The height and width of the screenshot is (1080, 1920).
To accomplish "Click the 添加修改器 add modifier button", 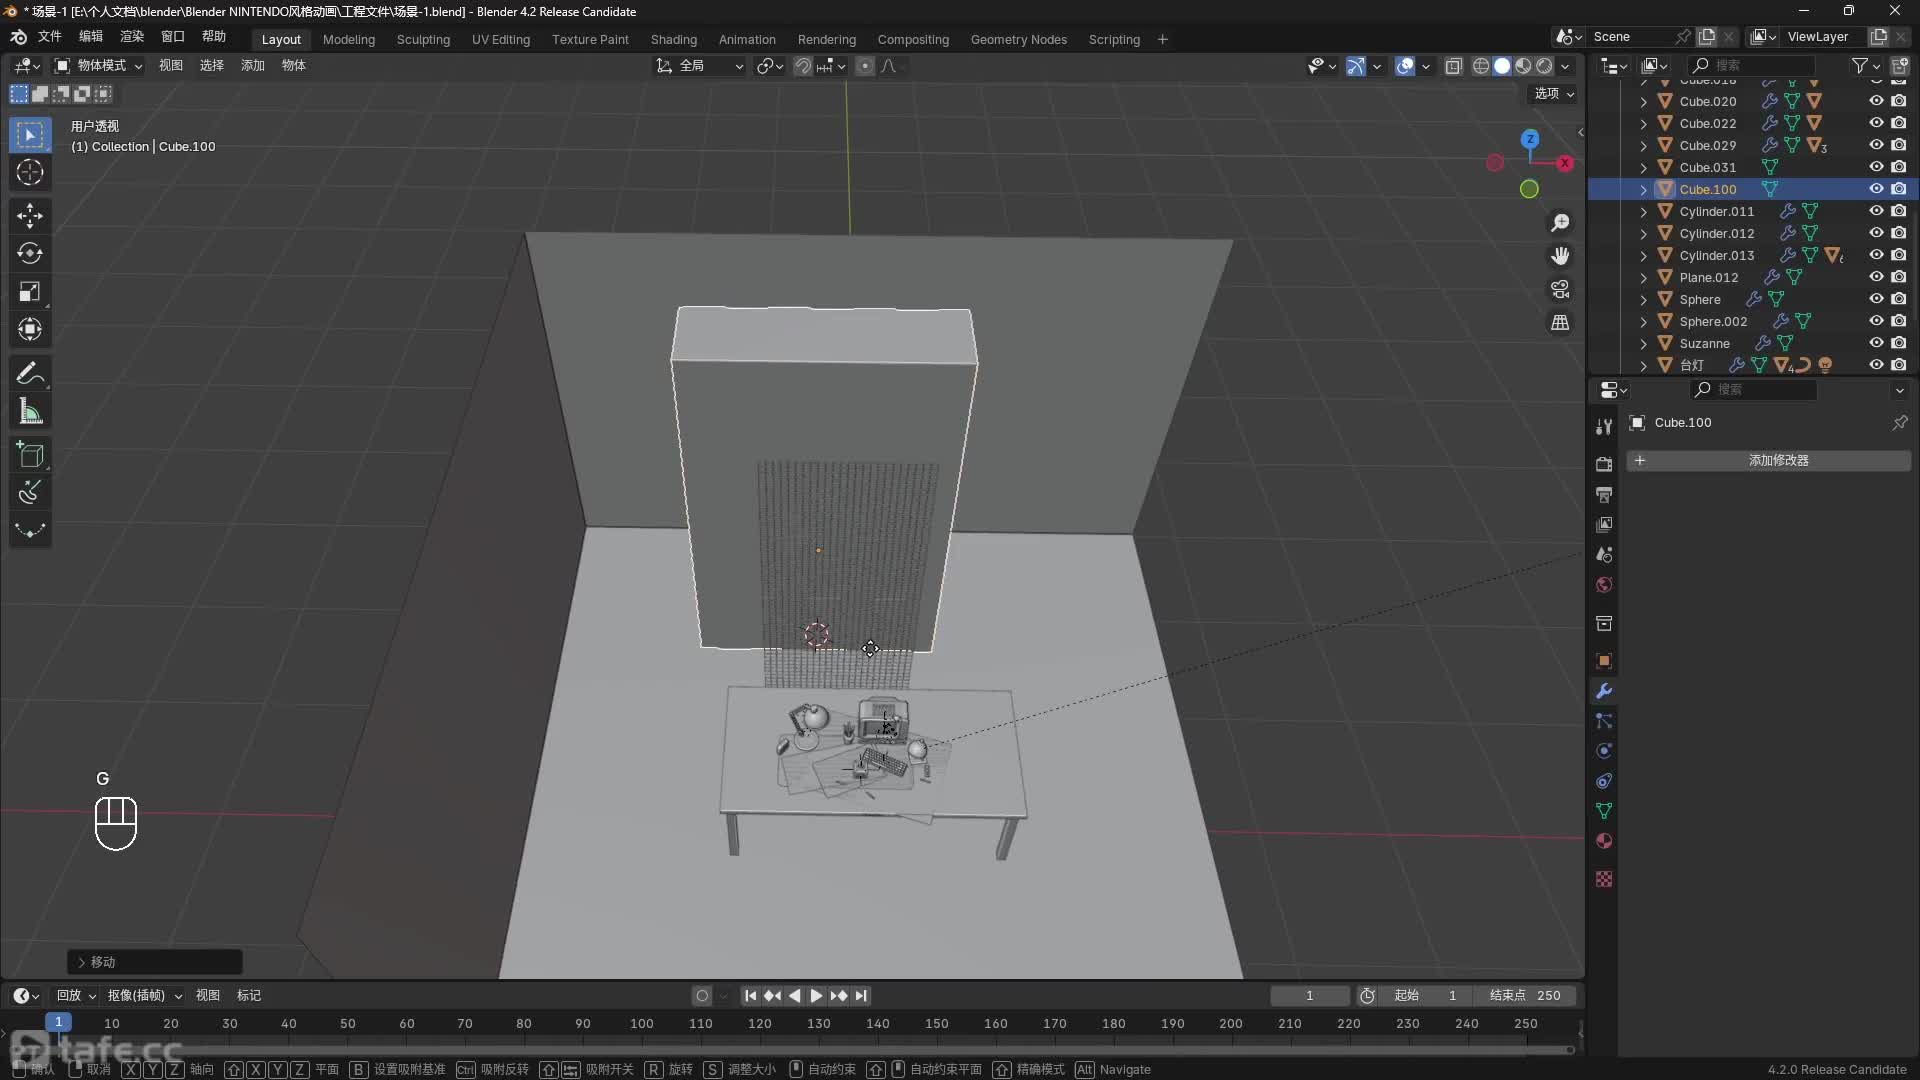I will click(1768, 461).
